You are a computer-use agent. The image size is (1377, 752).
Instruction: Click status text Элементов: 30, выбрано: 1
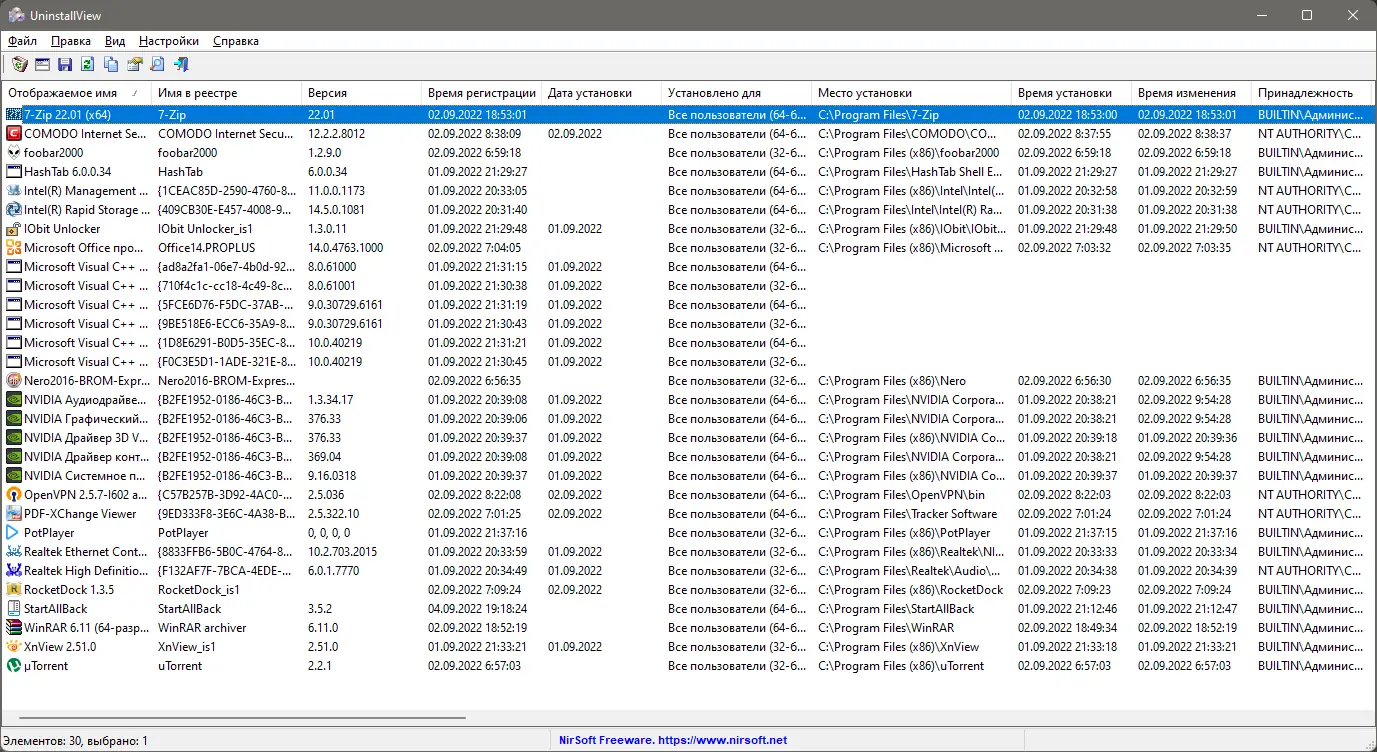point(76,740)
